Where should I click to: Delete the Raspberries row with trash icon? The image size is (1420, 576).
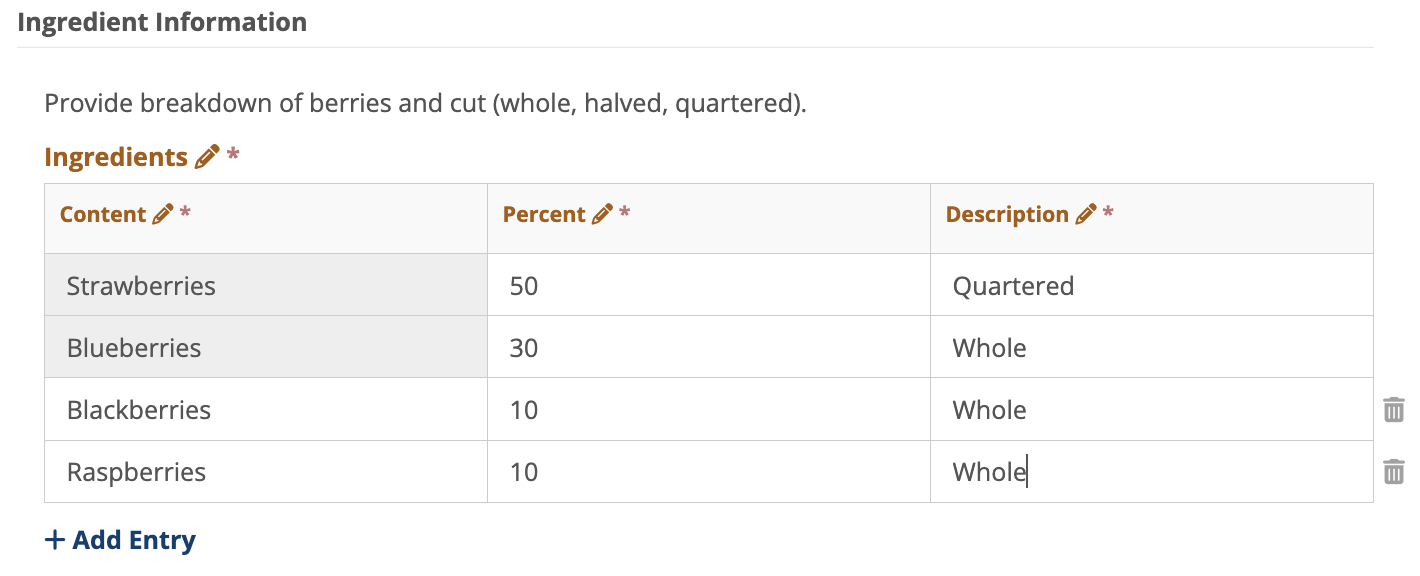click(x=1394, y=472)
